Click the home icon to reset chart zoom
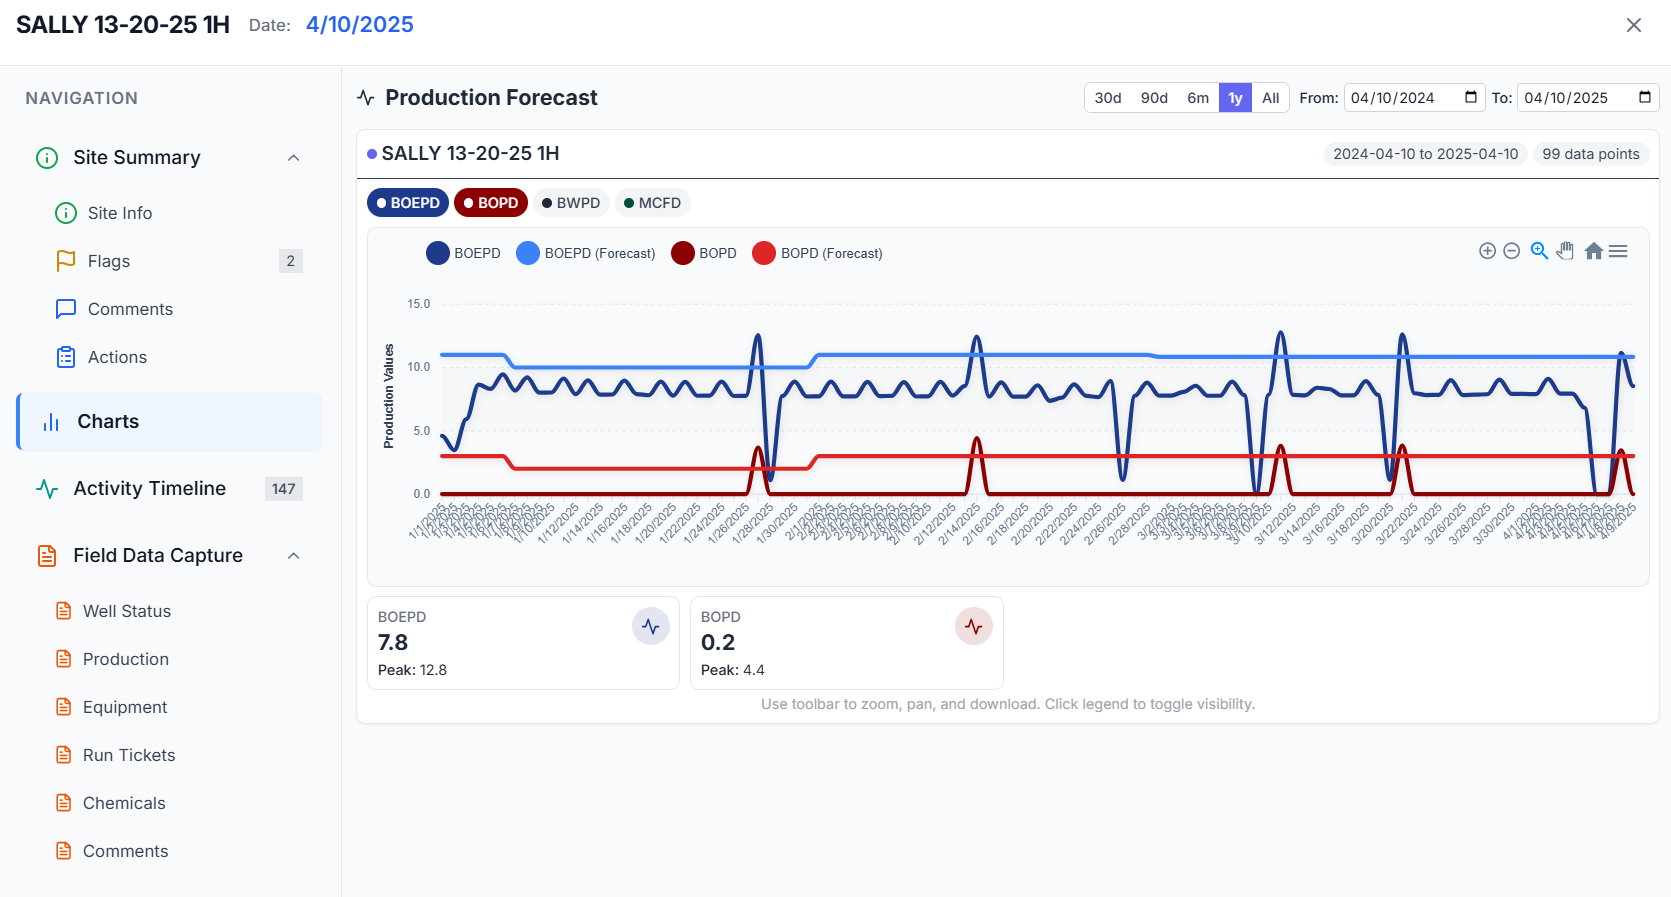1671x897 pixels. click(1593, 251)
